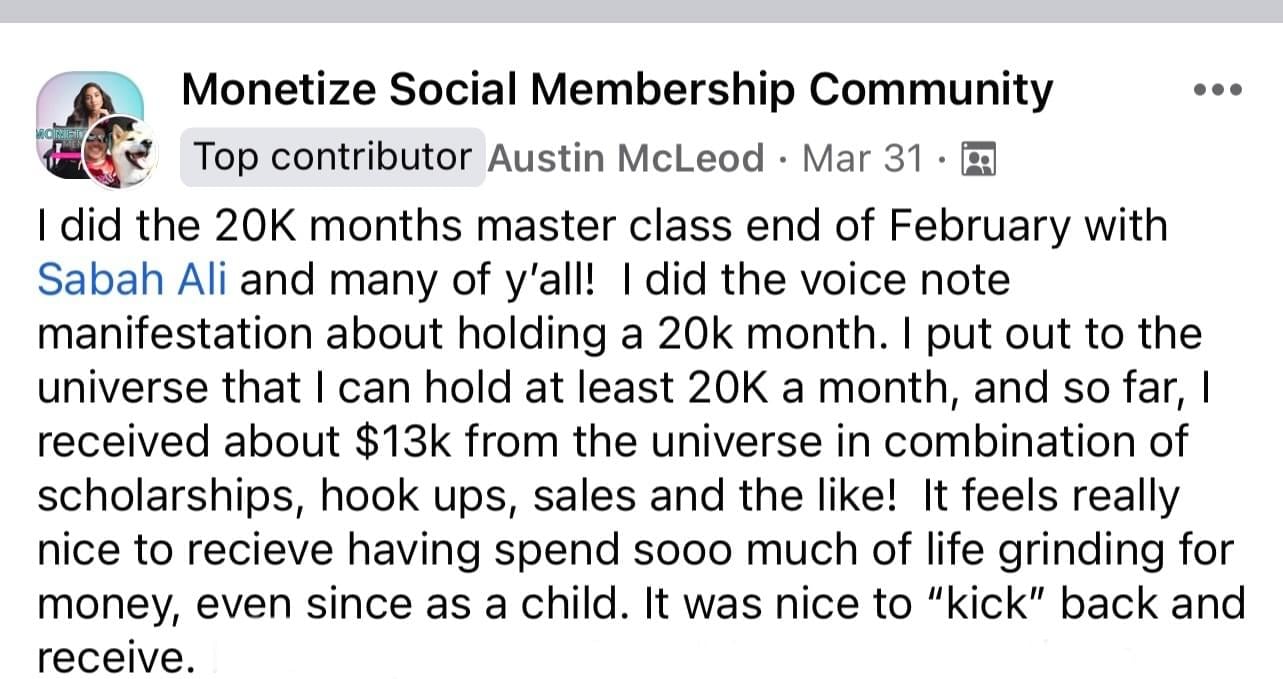
Task: Click the Mar 31 post timestamp
Action: (863, 158)
